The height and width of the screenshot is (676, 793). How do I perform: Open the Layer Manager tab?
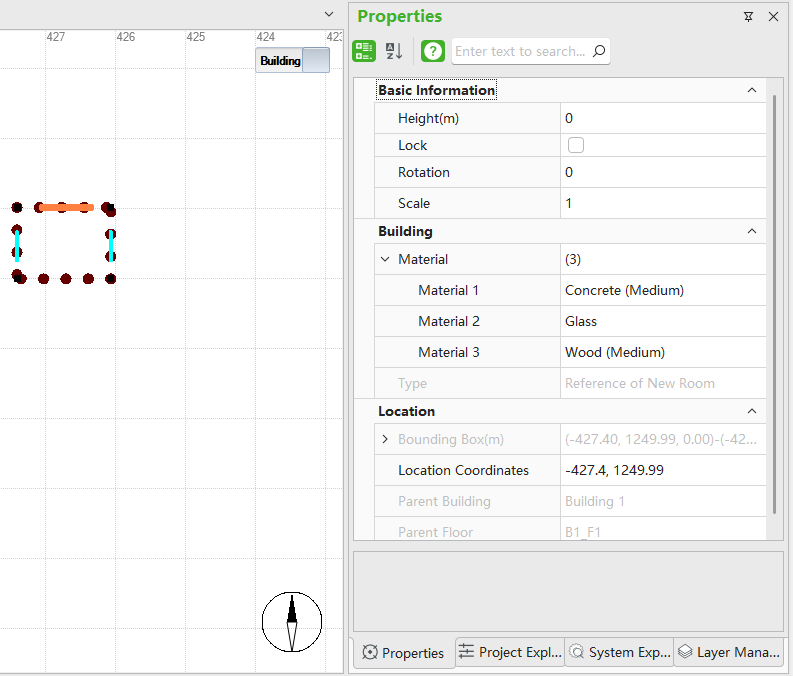pyautogui.click(x=728, y=652)
